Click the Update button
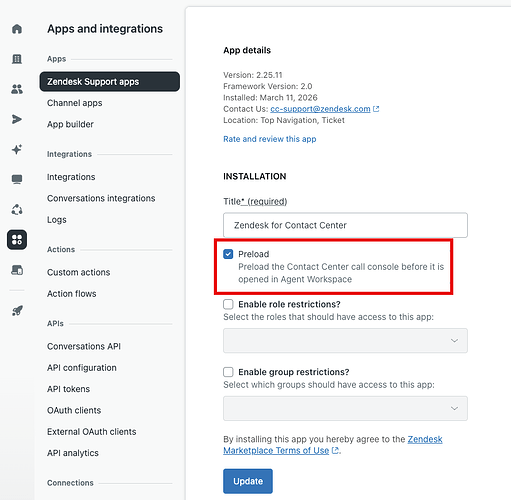This screenshot has height=500, width=511. pos(248,481)
